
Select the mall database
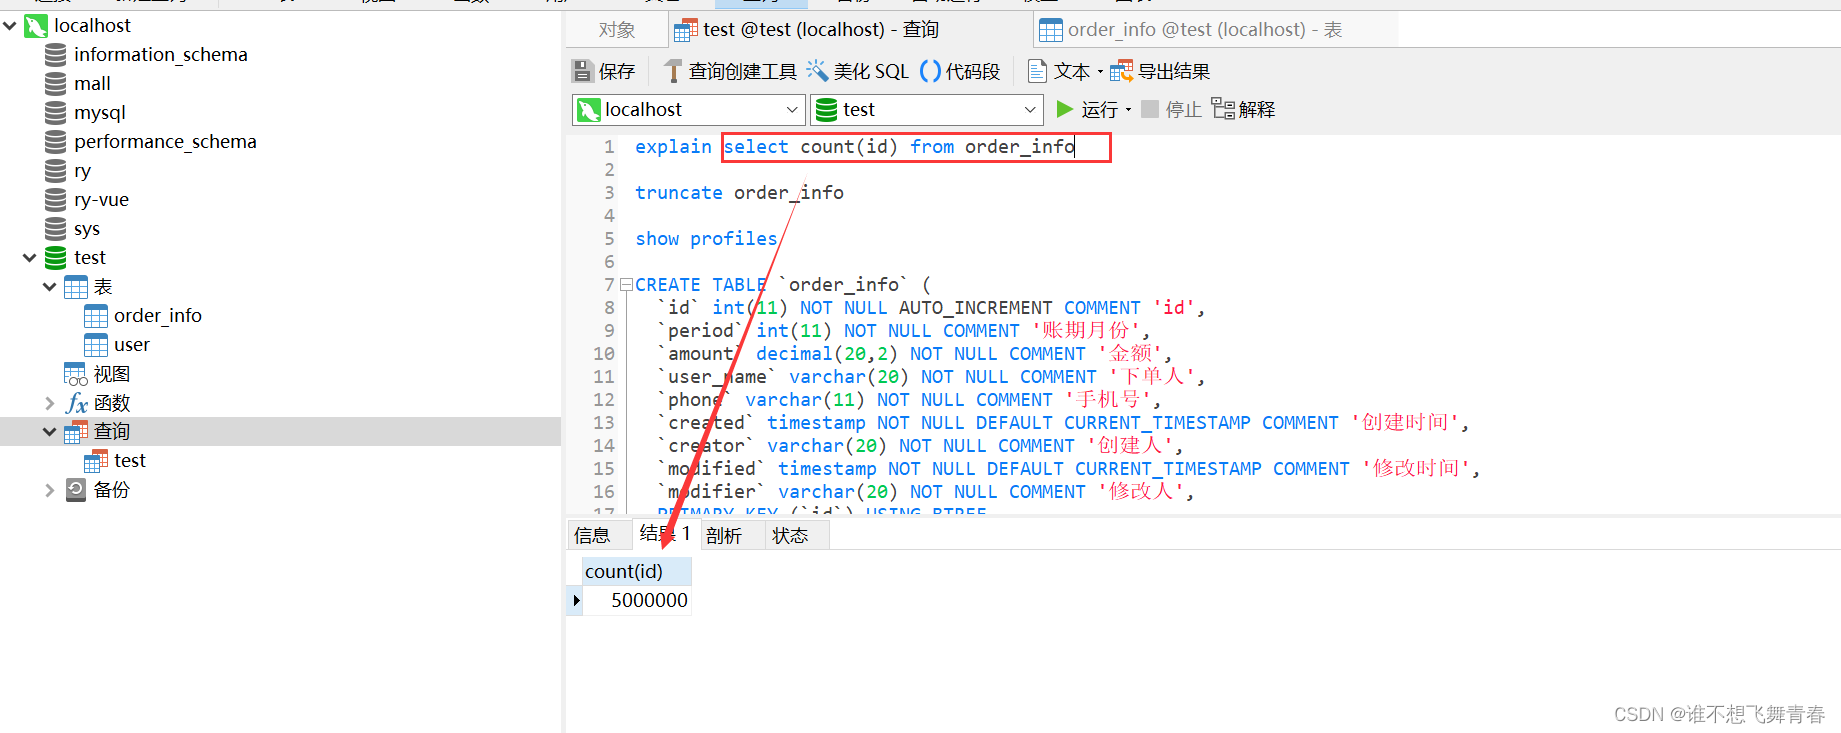point(92,84)
